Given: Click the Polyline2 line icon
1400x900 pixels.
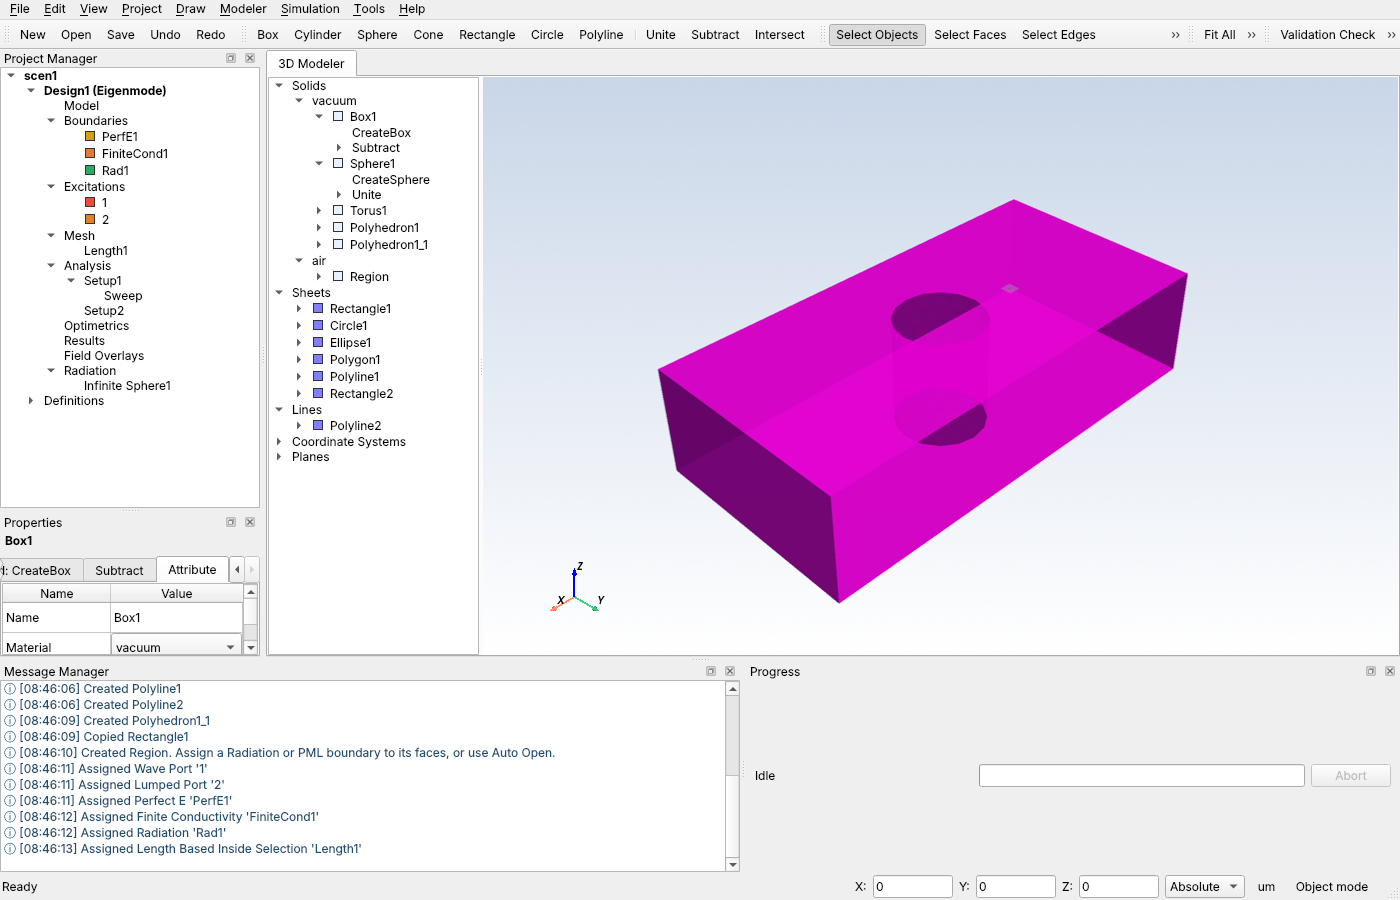Looking at the screenshot, I should [x=318, y=426].
